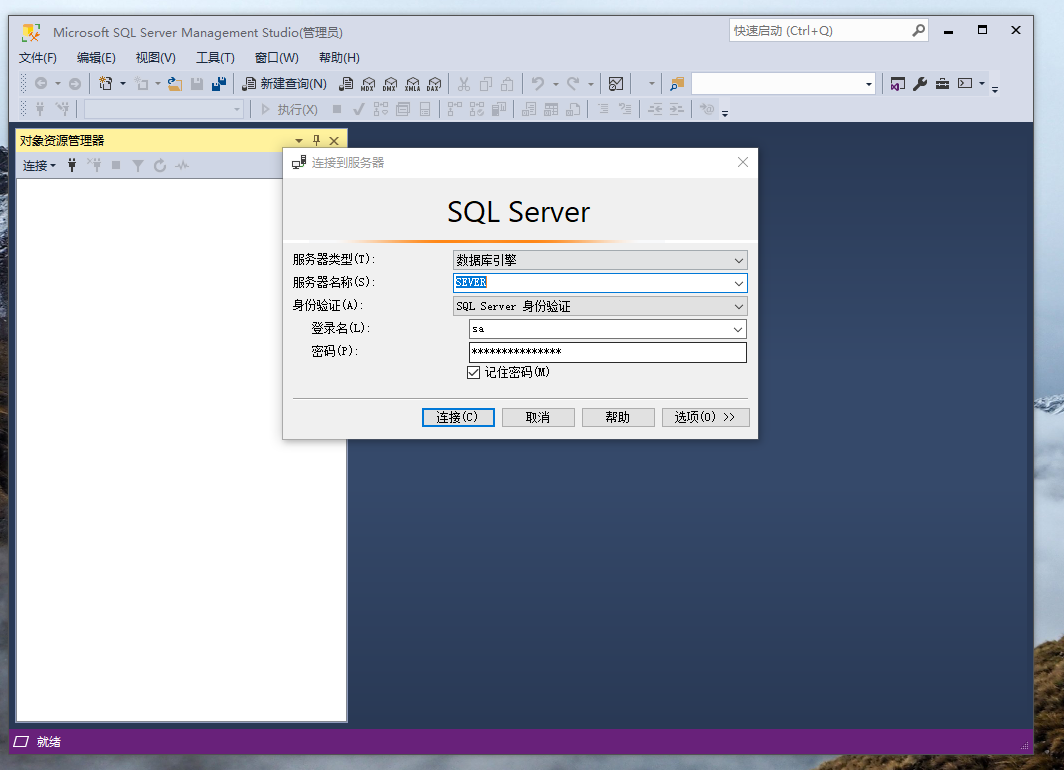Click the Ready (就绪) status bar text
Screen dimensions: 1064x770
[49, 742]
